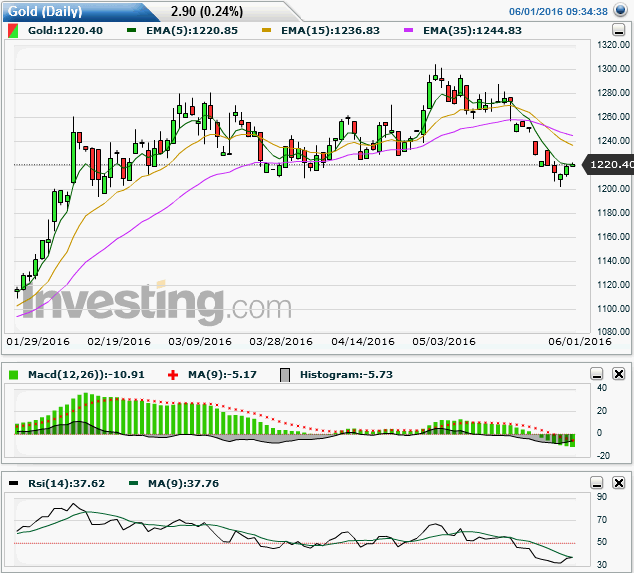This screenshot has width=634, height=573.
Task: Click the current price tag 1220.40 on axis
Action: pos(609,165)
